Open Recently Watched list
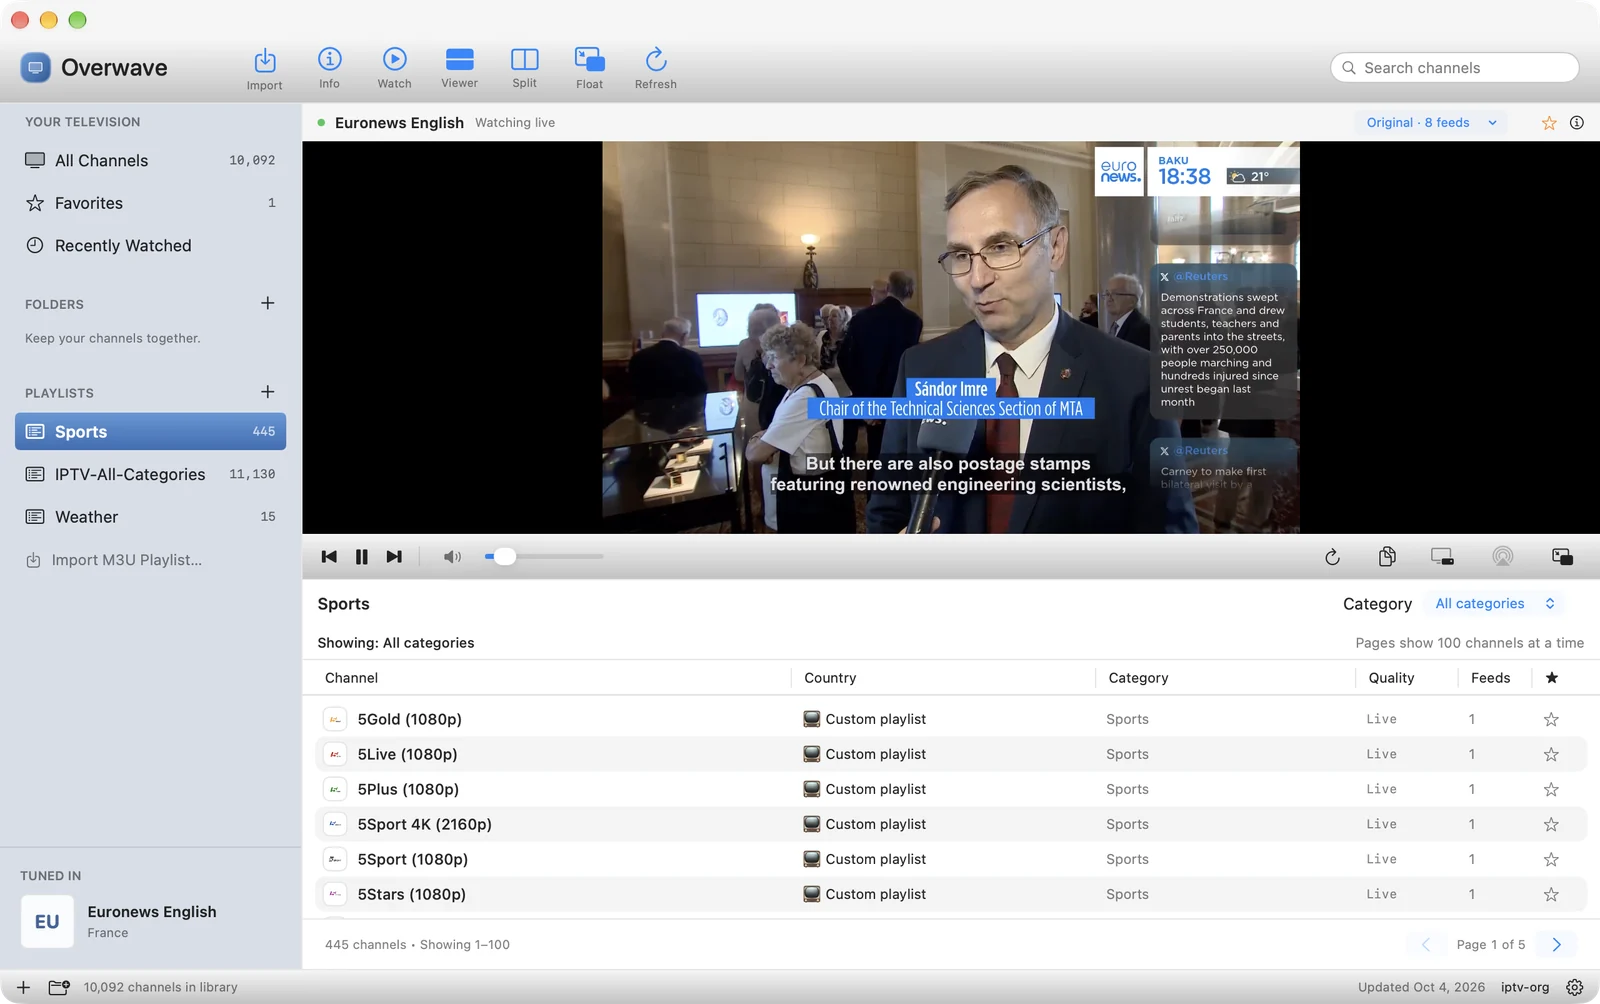This screenshot has width=1600, height=1004. point(151,246)
